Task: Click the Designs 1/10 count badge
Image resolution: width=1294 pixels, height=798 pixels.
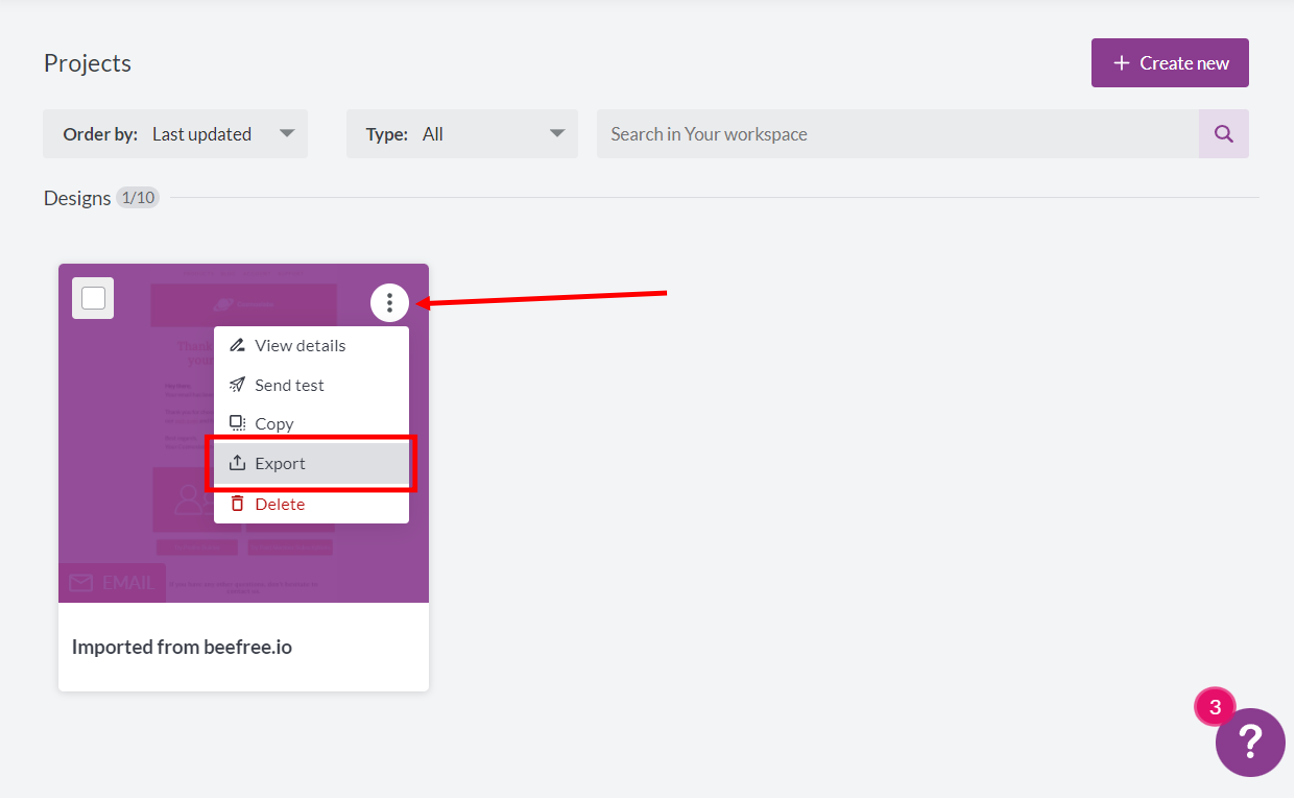Action: [137, 197]
